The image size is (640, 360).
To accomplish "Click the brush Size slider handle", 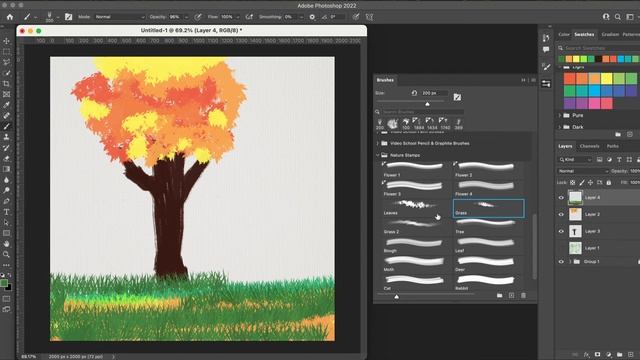I will click(427, 104).
